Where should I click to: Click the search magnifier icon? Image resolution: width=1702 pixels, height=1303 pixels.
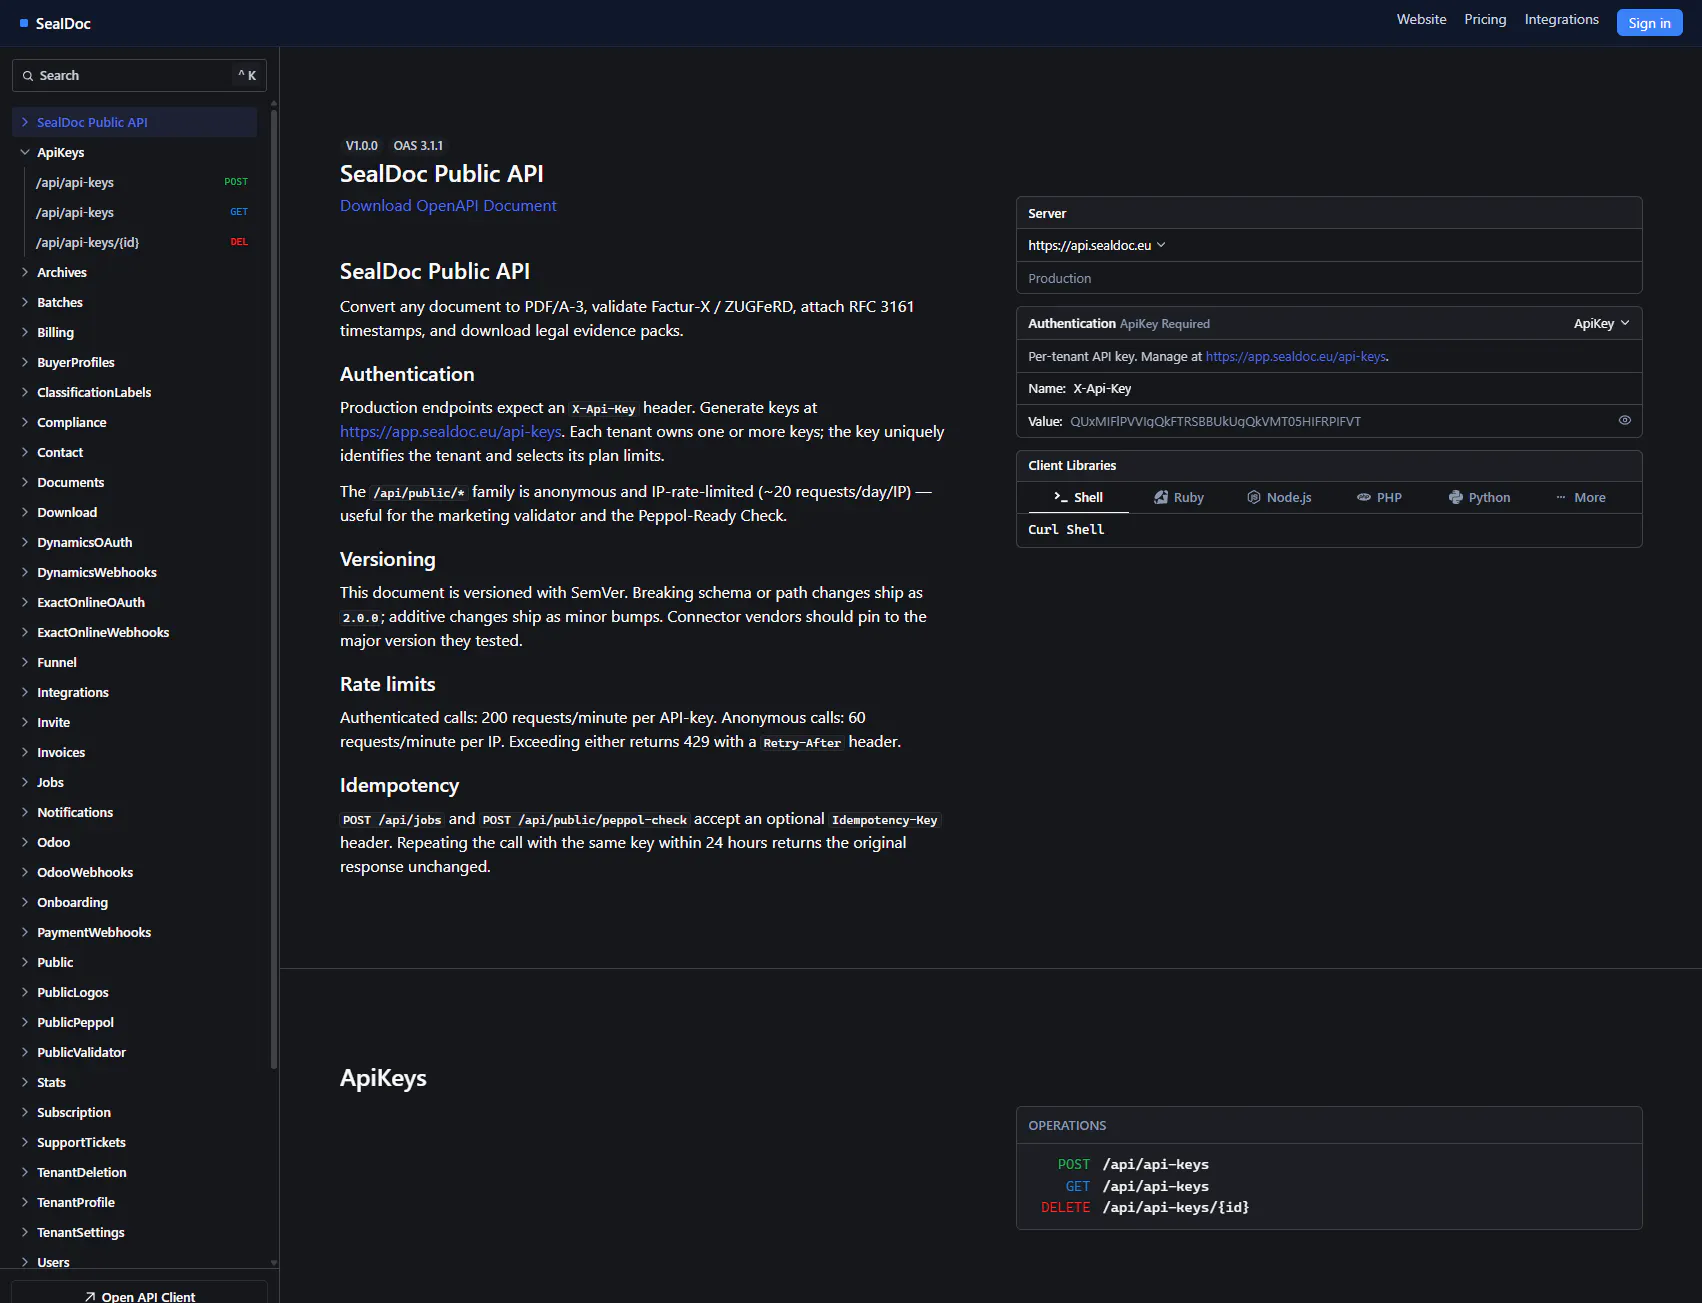pyautogui.click(x=28, y=76)
